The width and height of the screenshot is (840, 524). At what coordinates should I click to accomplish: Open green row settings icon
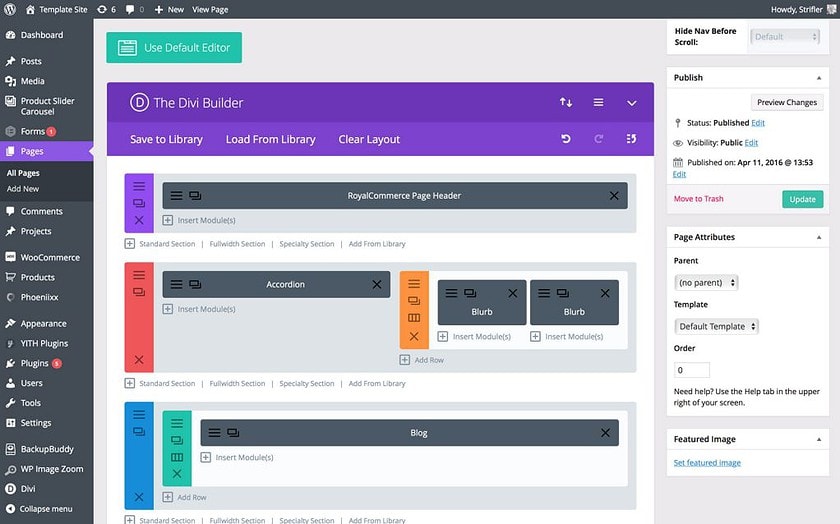point(177,423)
